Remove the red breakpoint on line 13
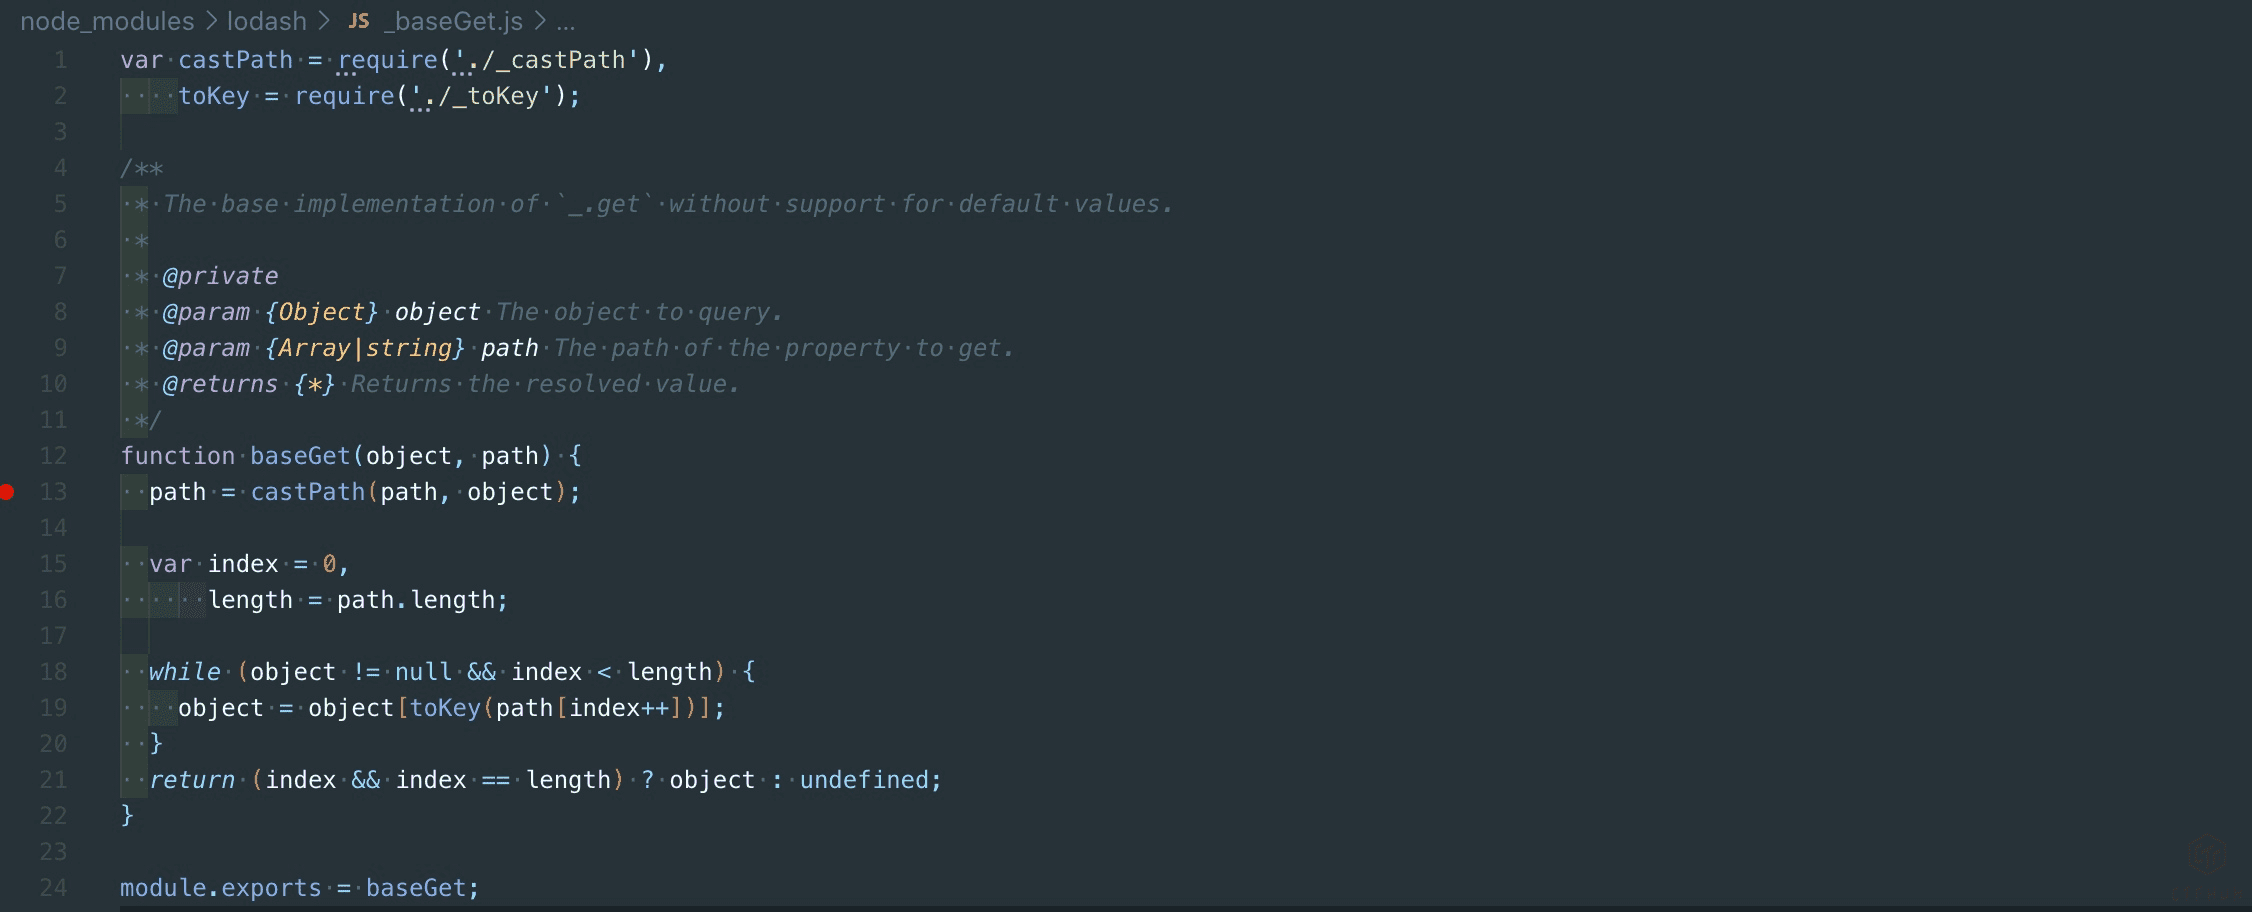Screen dimensions: 2252x912 (x=7, y=492)
